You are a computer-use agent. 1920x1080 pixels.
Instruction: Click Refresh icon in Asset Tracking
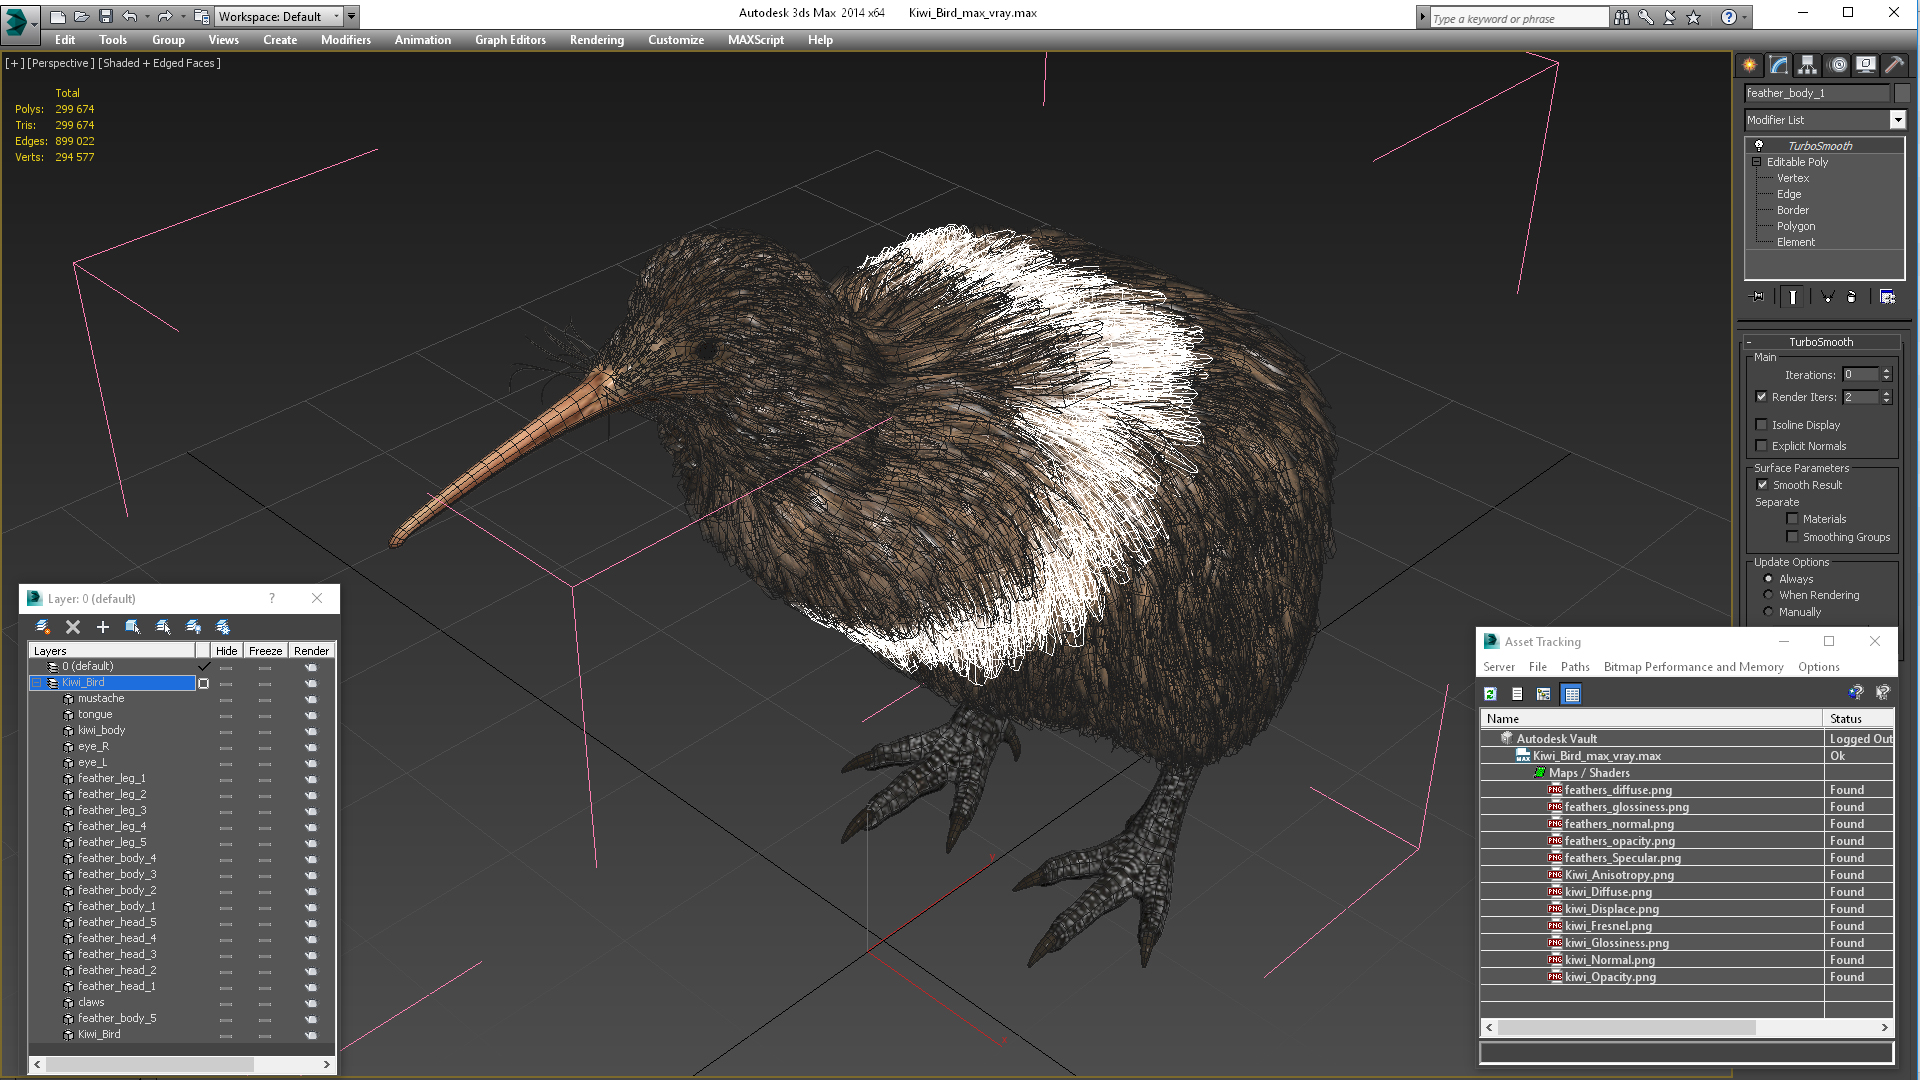tap(1490, 694)
